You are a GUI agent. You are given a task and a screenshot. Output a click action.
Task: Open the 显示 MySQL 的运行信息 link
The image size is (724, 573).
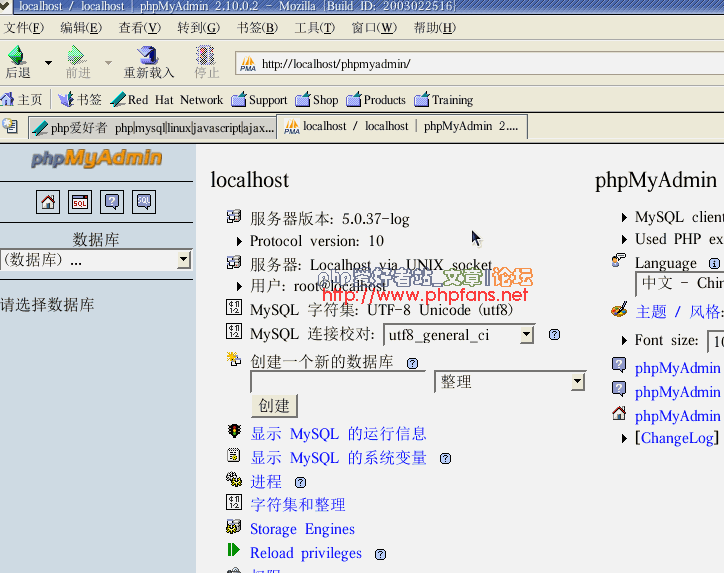coord(338,434)
